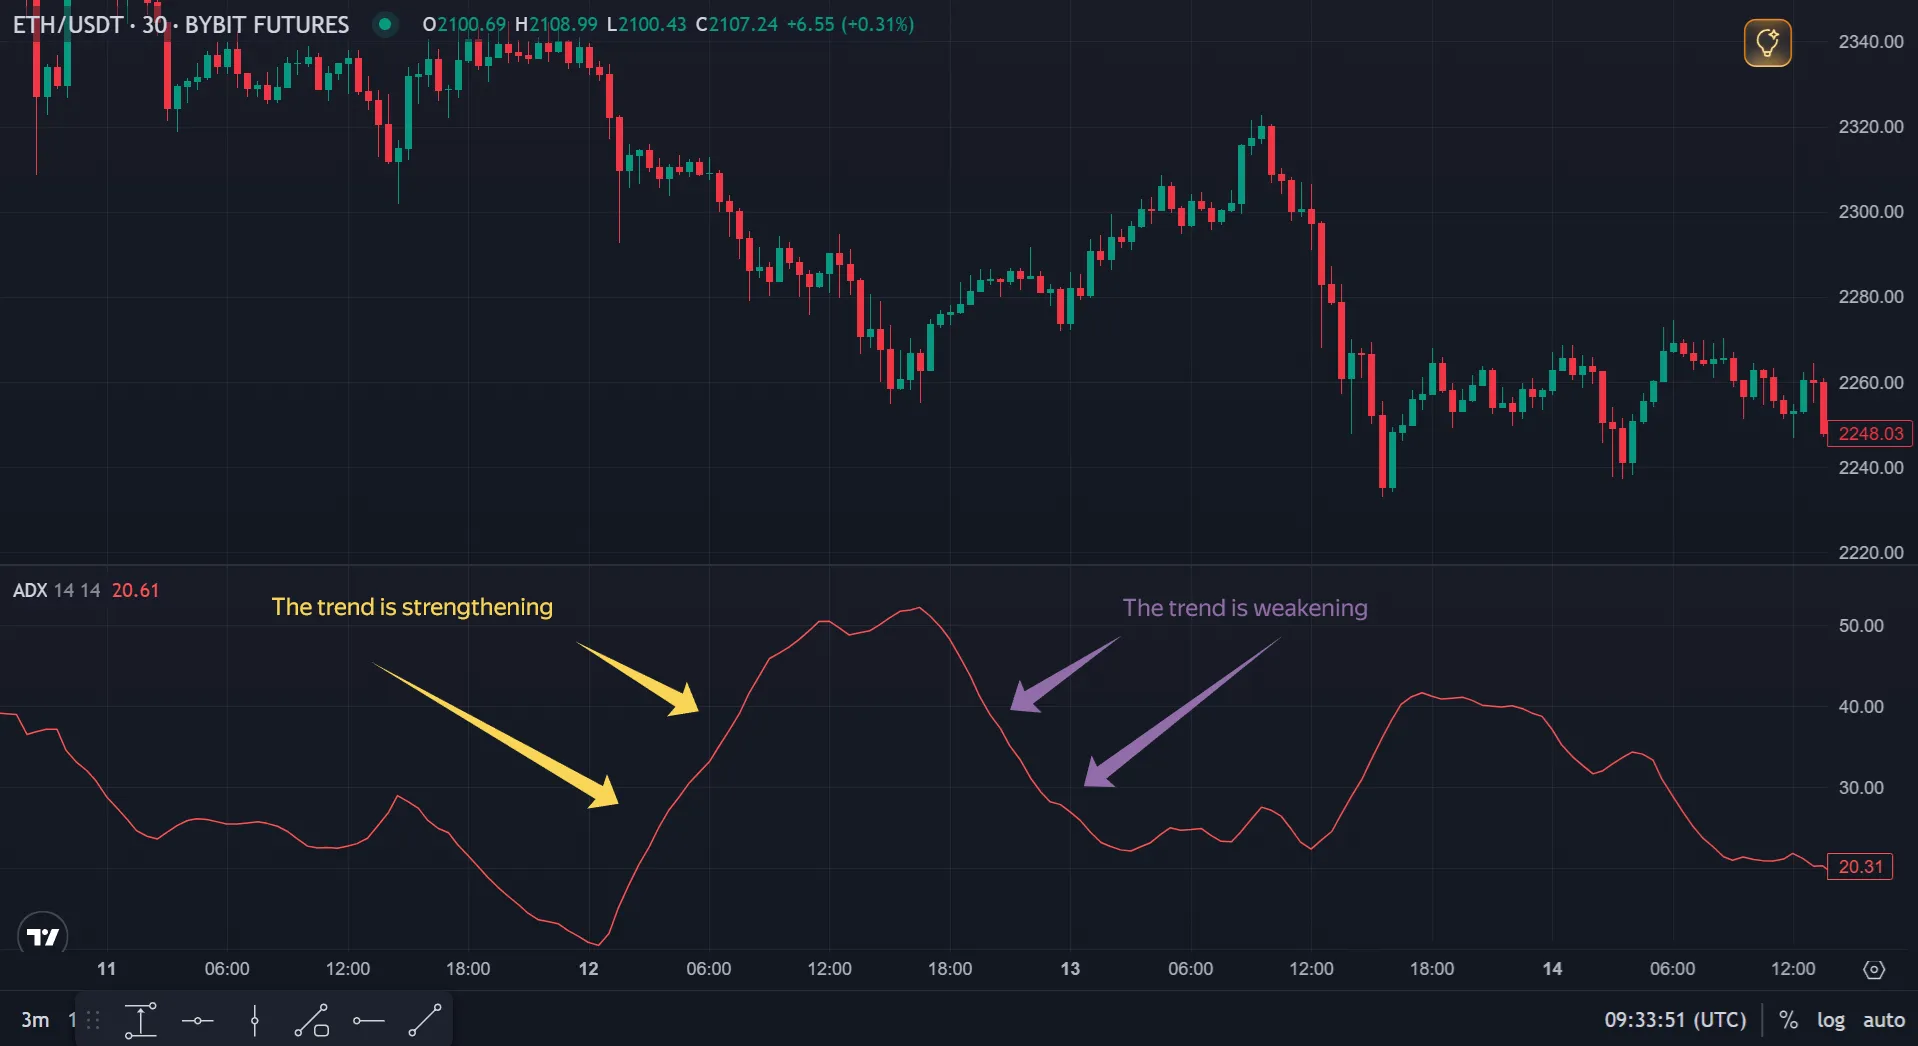Click the green market status dot
1918x1046 pixels.
pos(385,24)
